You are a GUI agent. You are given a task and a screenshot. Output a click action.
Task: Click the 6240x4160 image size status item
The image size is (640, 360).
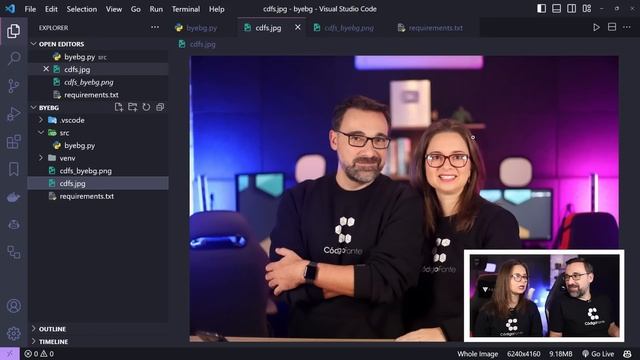[x=523, y=354]
